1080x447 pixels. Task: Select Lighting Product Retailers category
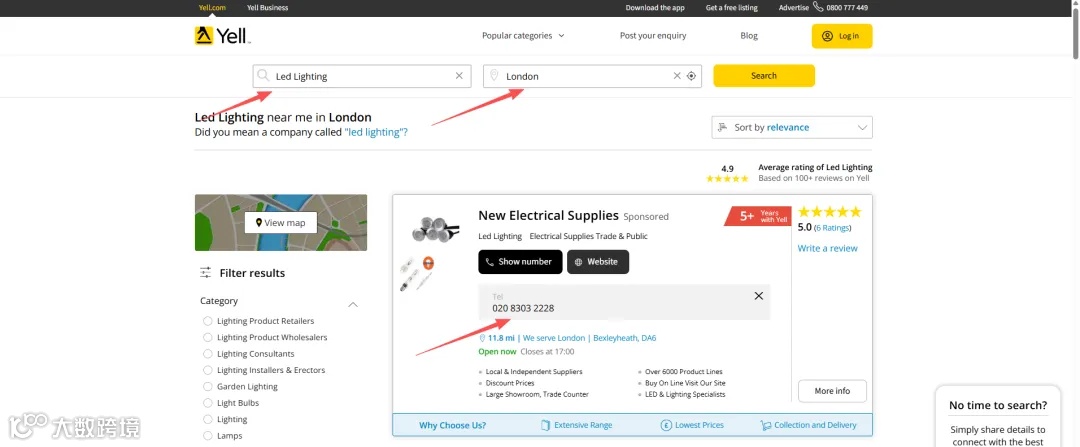(208, 321)
